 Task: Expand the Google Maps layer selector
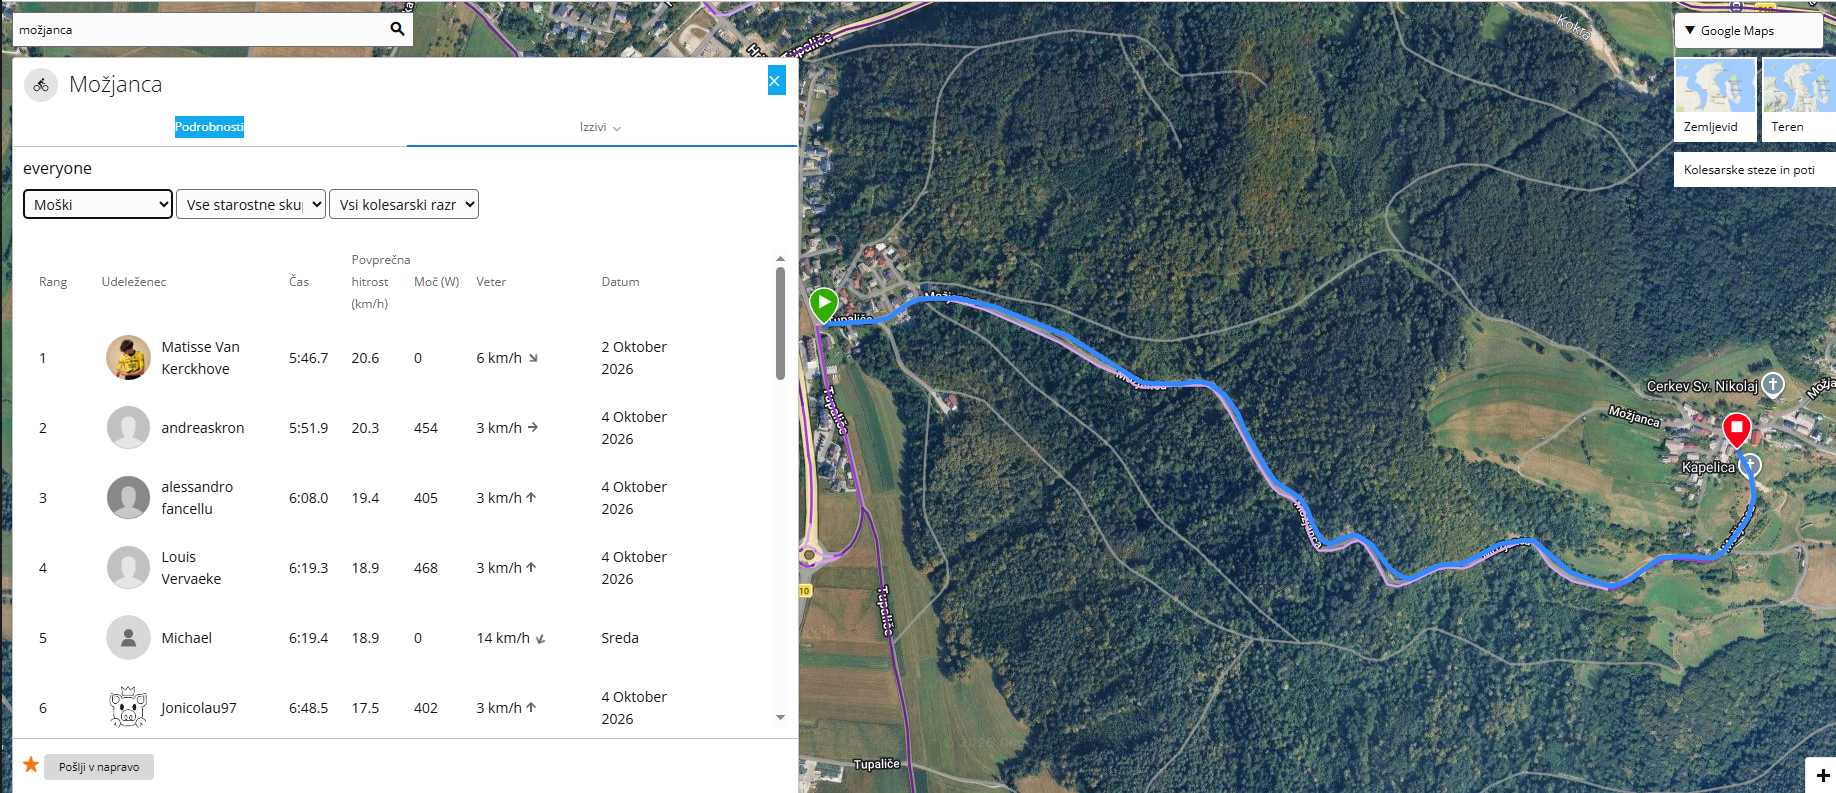point(1749,31)
